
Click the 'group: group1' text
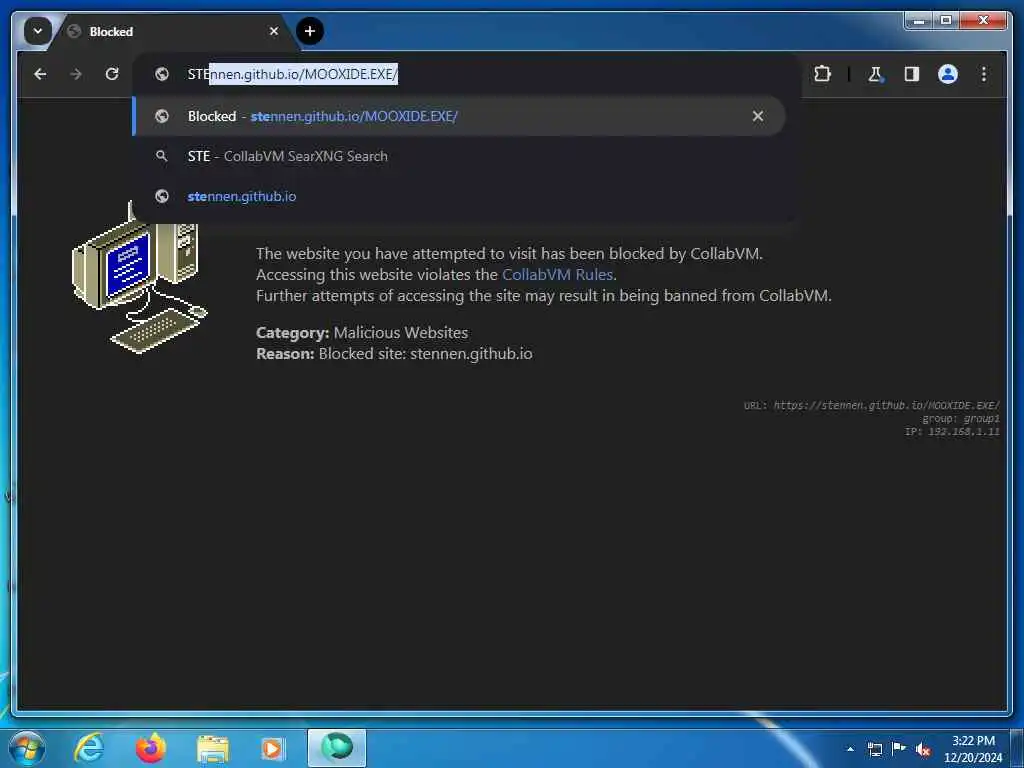point(961,419)
